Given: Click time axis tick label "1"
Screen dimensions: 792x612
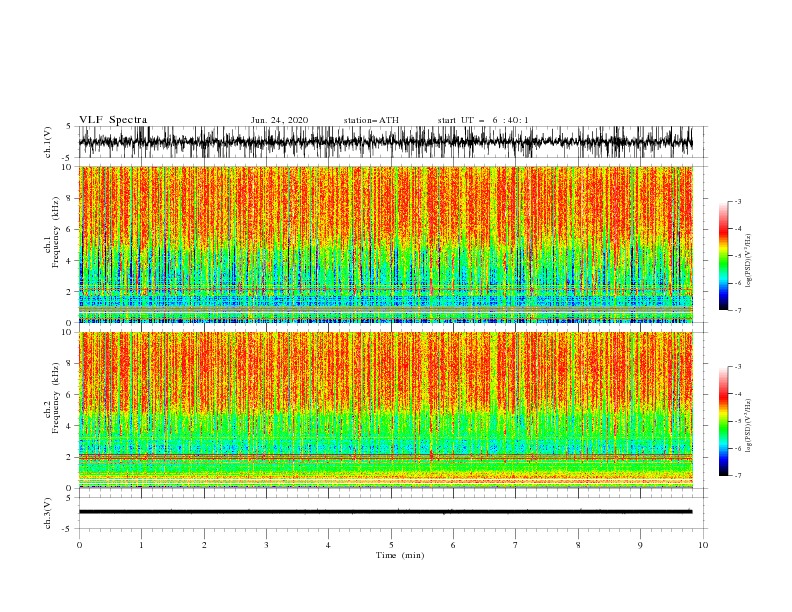Looking at the screenshot, I should (x=142, y=545).
